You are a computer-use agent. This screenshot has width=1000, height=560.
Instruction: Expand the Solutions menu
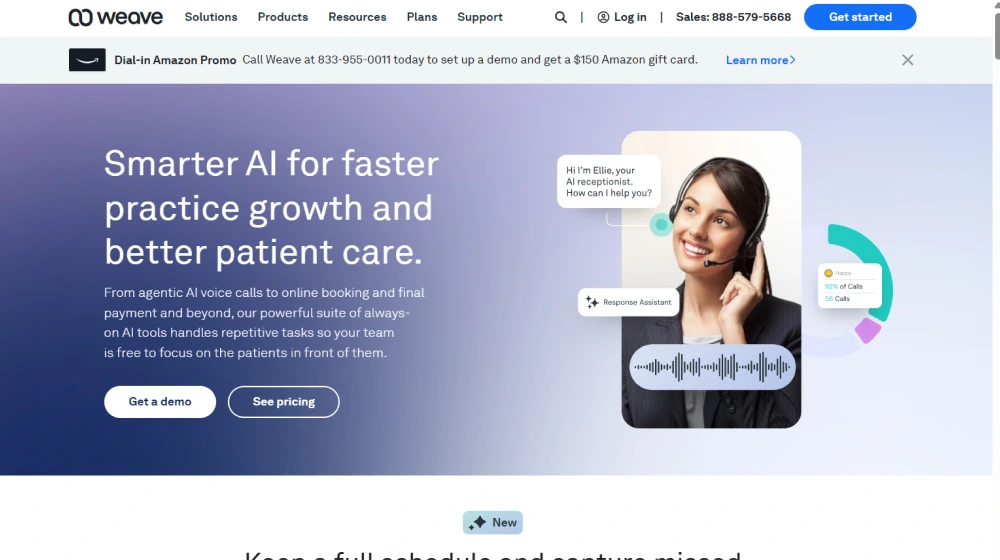click(x=211, y=17)
